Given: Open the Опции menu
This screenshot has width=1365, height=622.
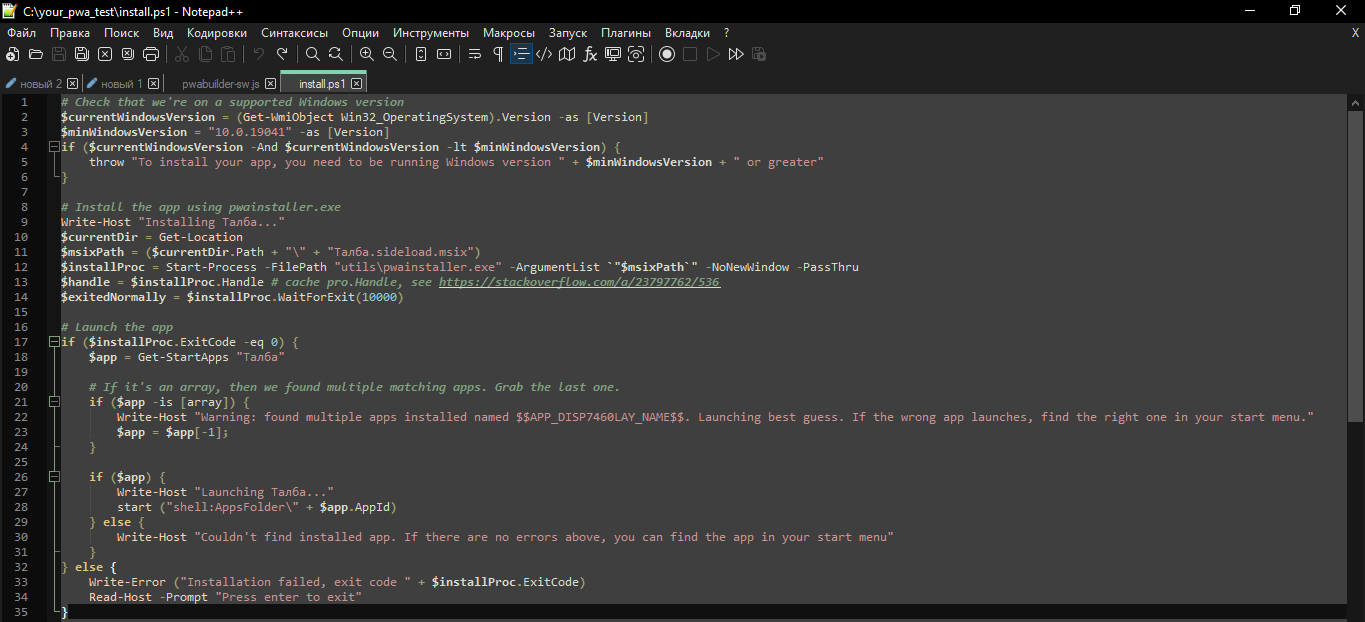Looking at the screenshot, I should [361, 33].
